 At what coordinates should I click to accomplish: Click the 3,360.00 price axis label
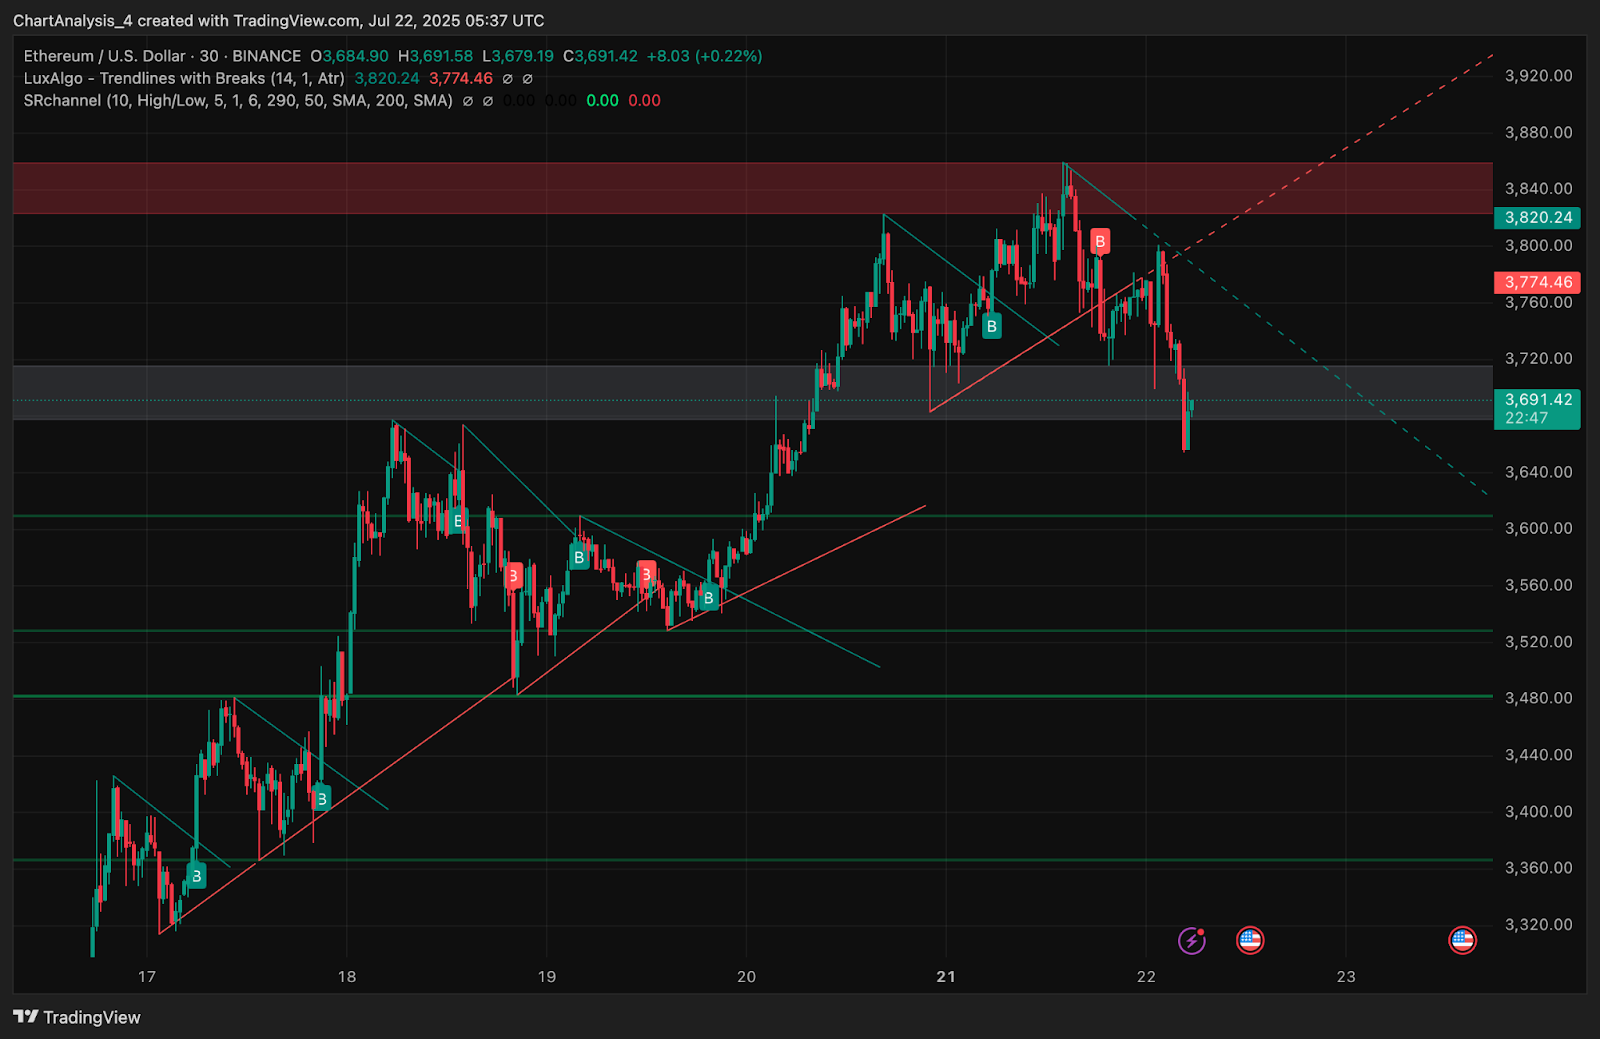(1538, 868)
